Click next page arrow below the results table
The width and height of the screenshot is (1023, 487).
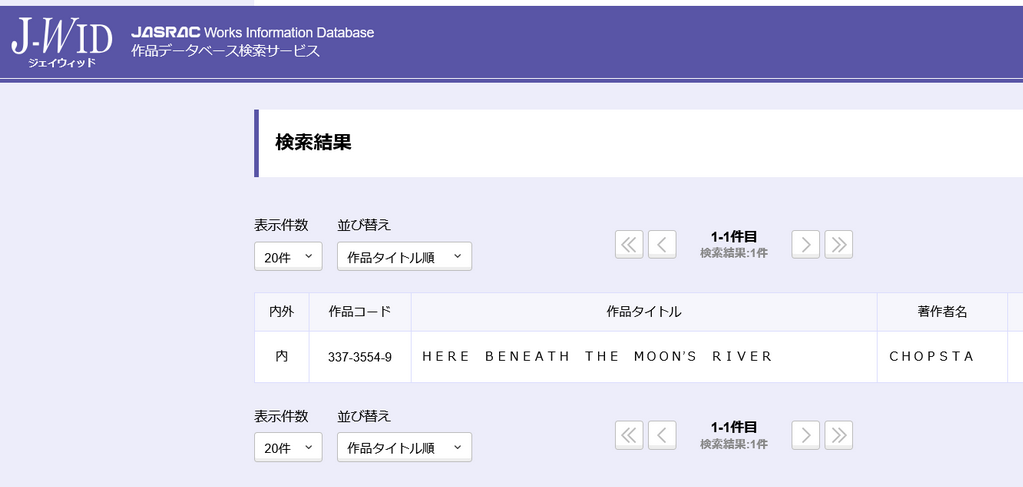click(806, 434)
